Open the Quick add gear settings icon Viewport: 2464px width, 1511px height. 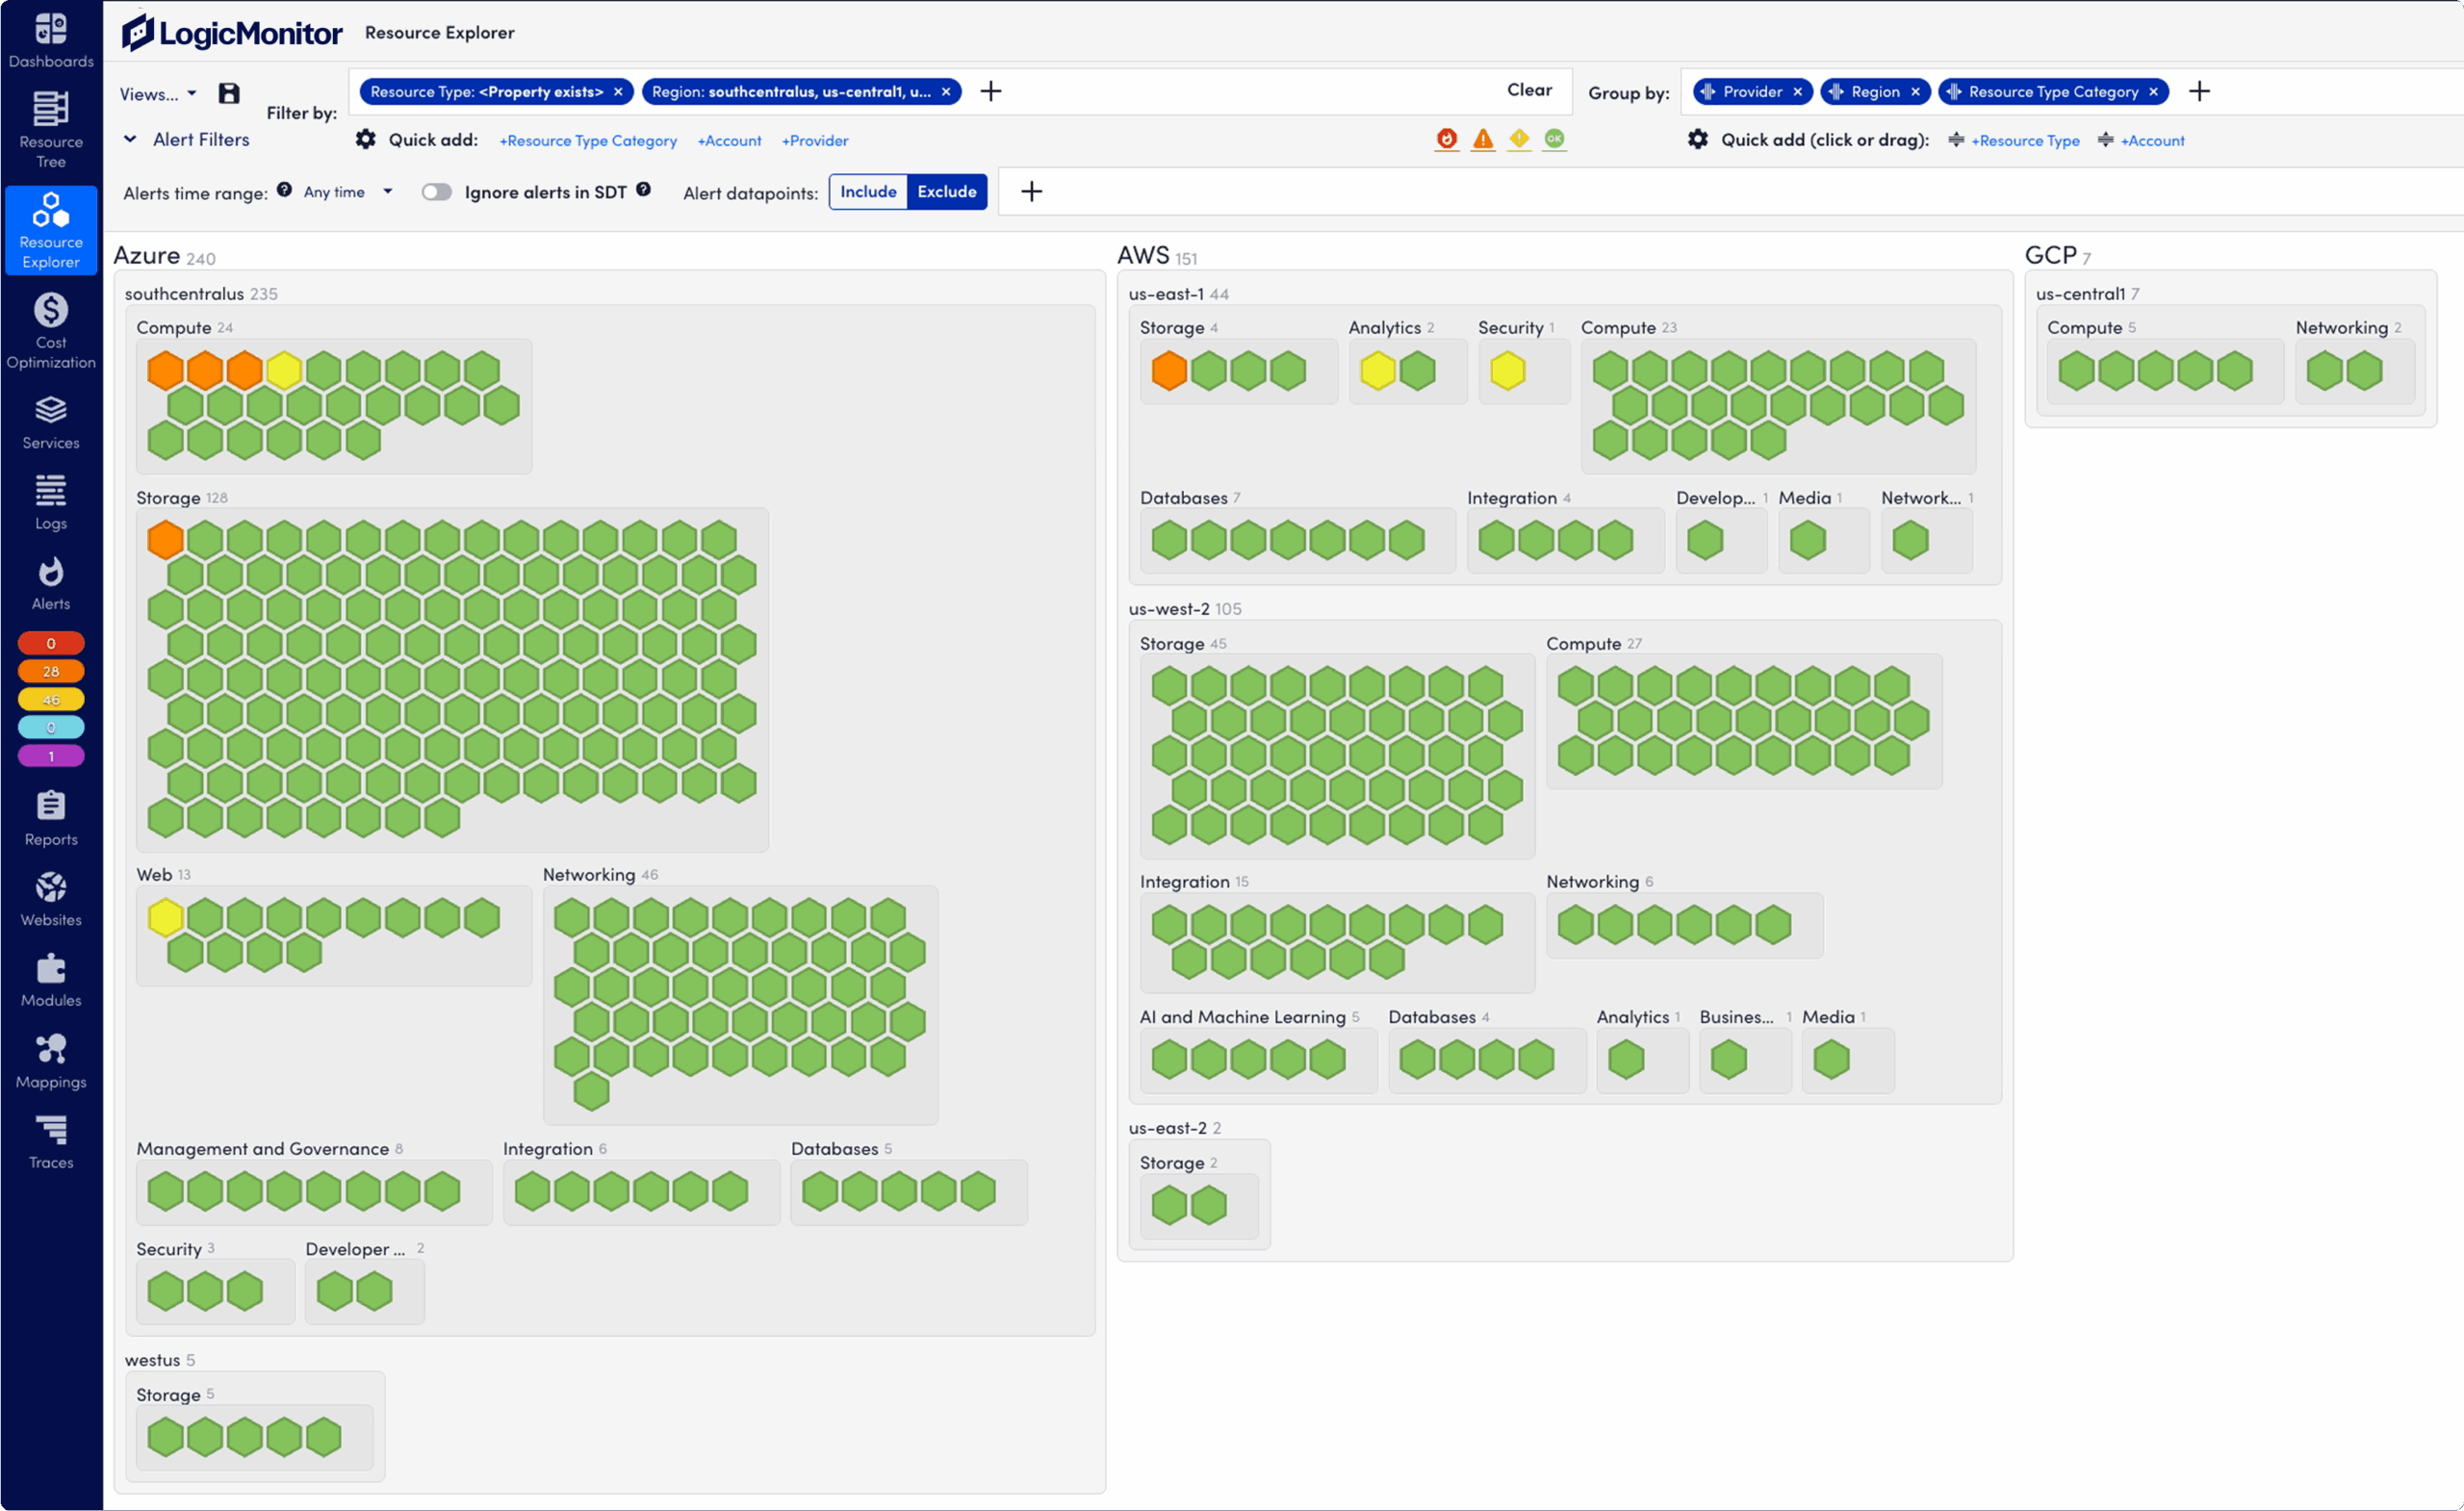coord(366,139)
